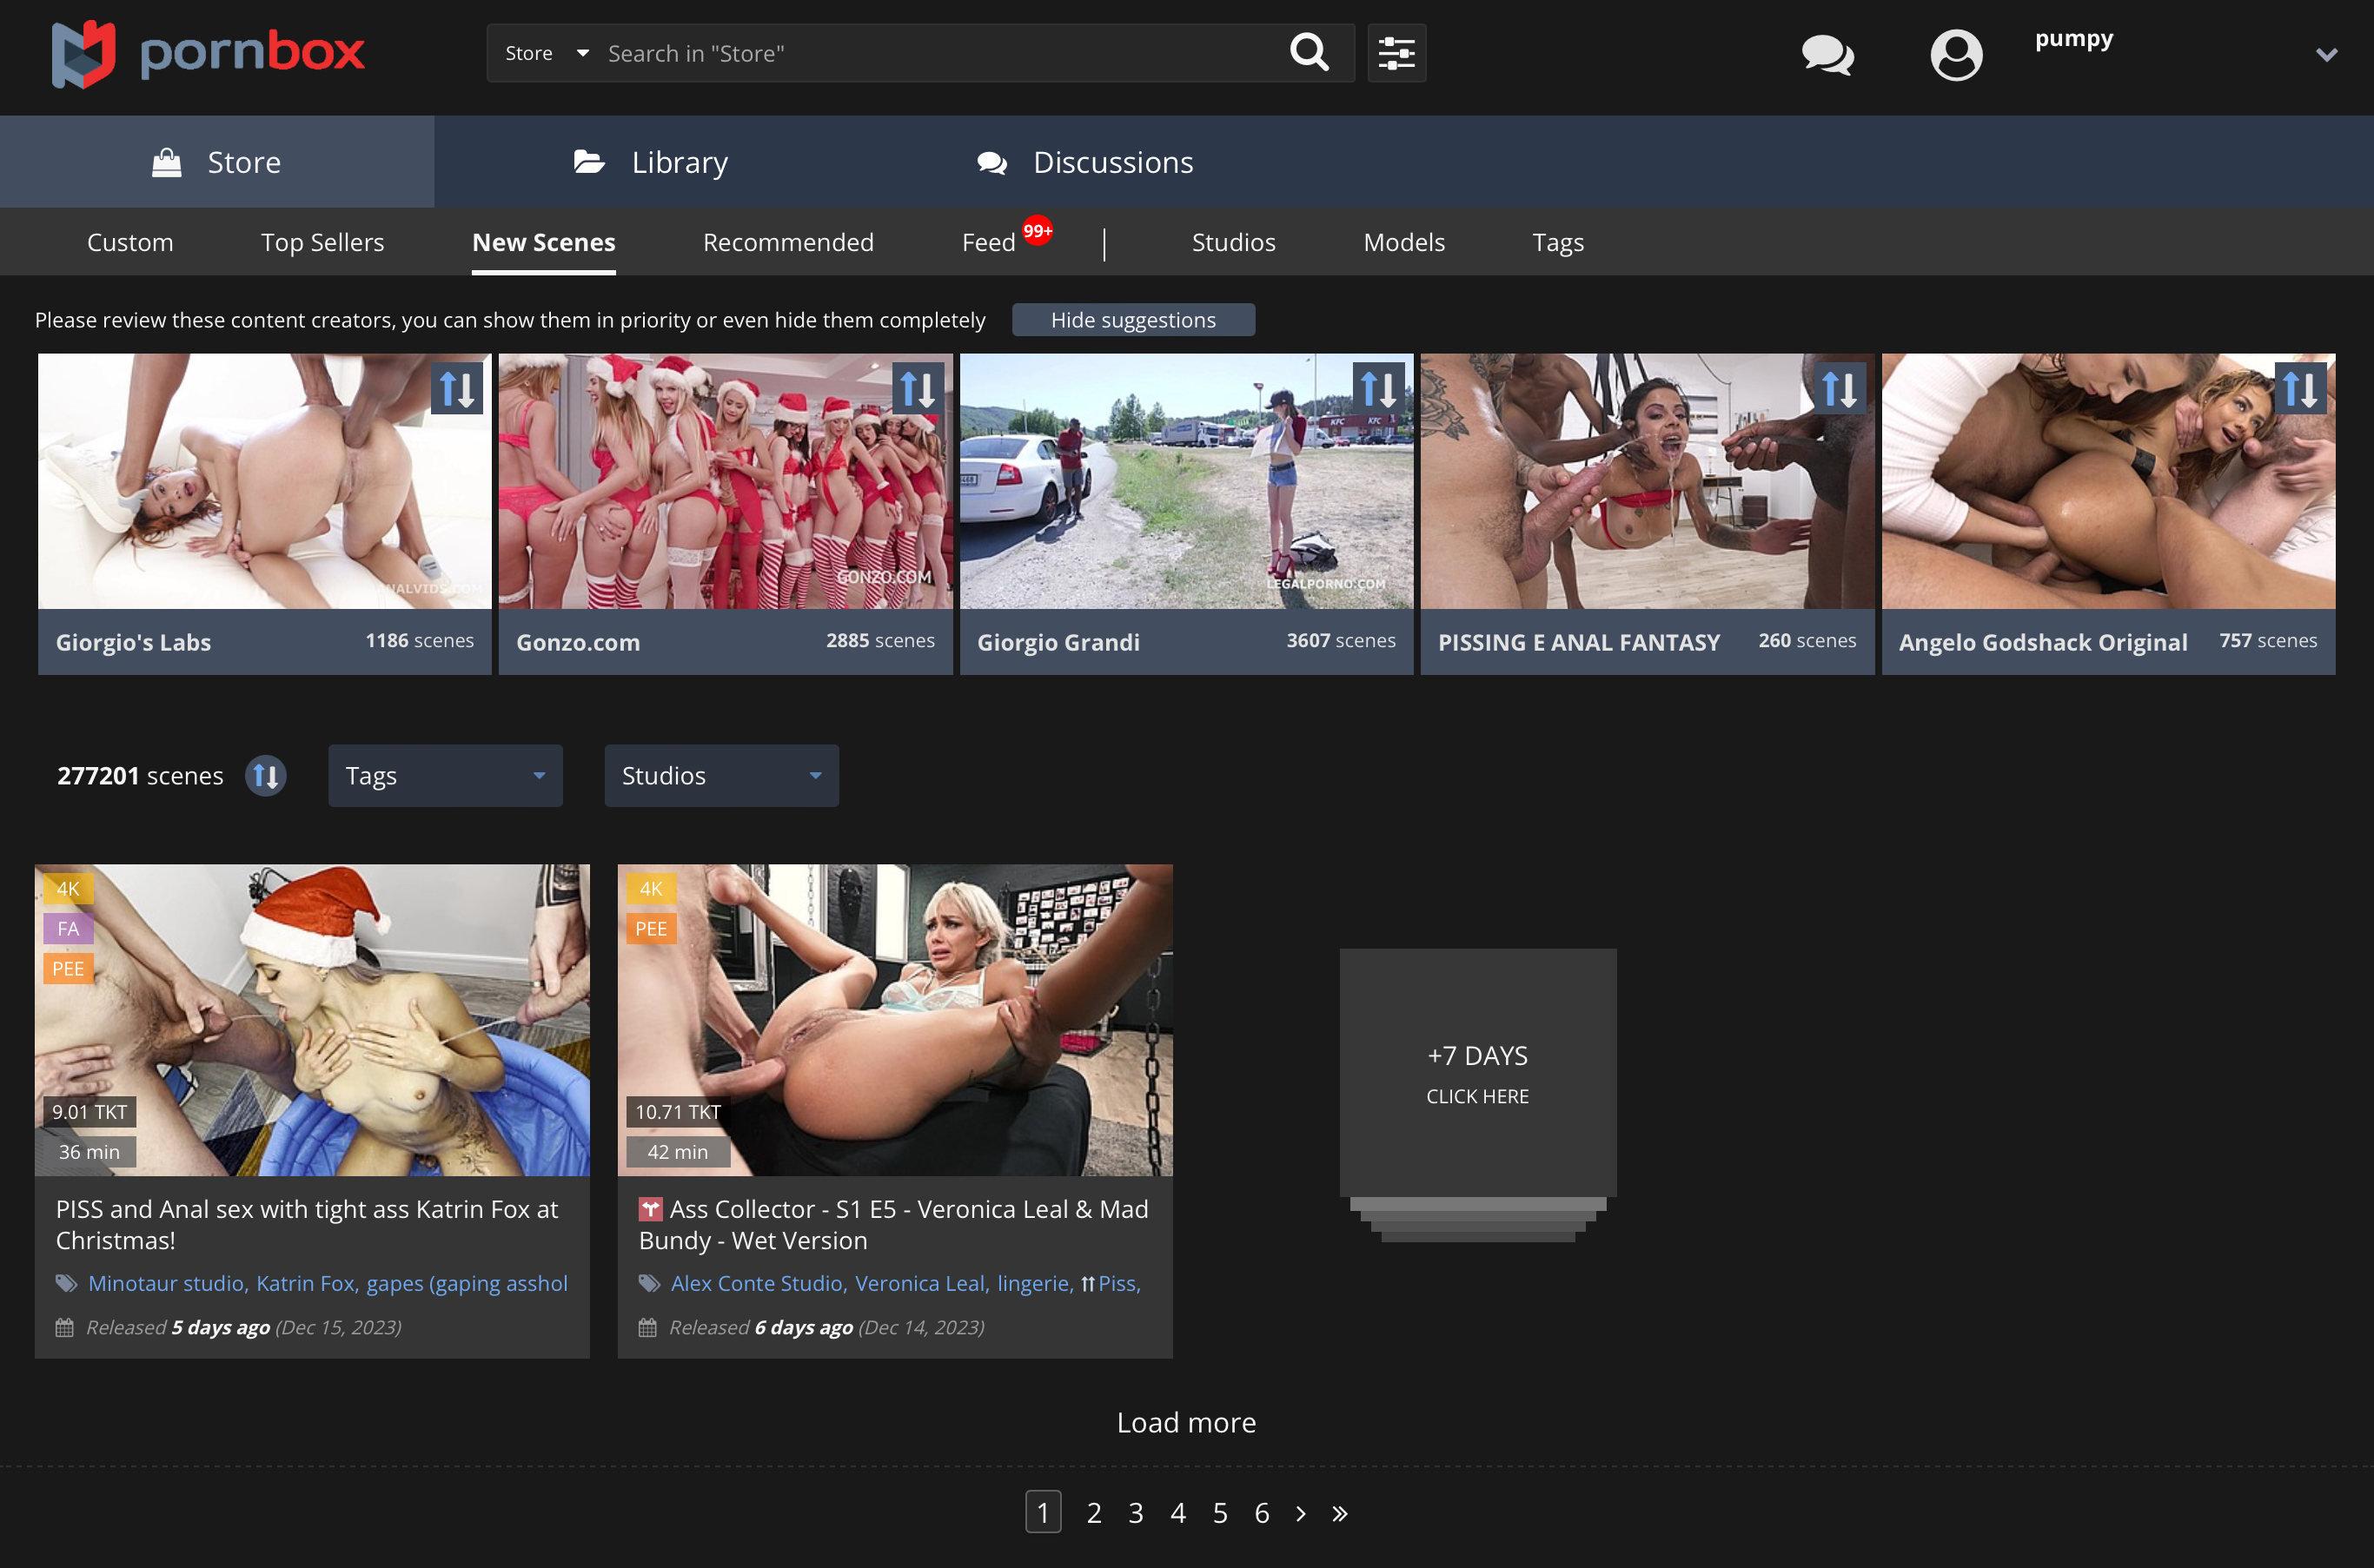Click the site logo in header
The width and height of the screenshot is (2374, 1568).
208,54
